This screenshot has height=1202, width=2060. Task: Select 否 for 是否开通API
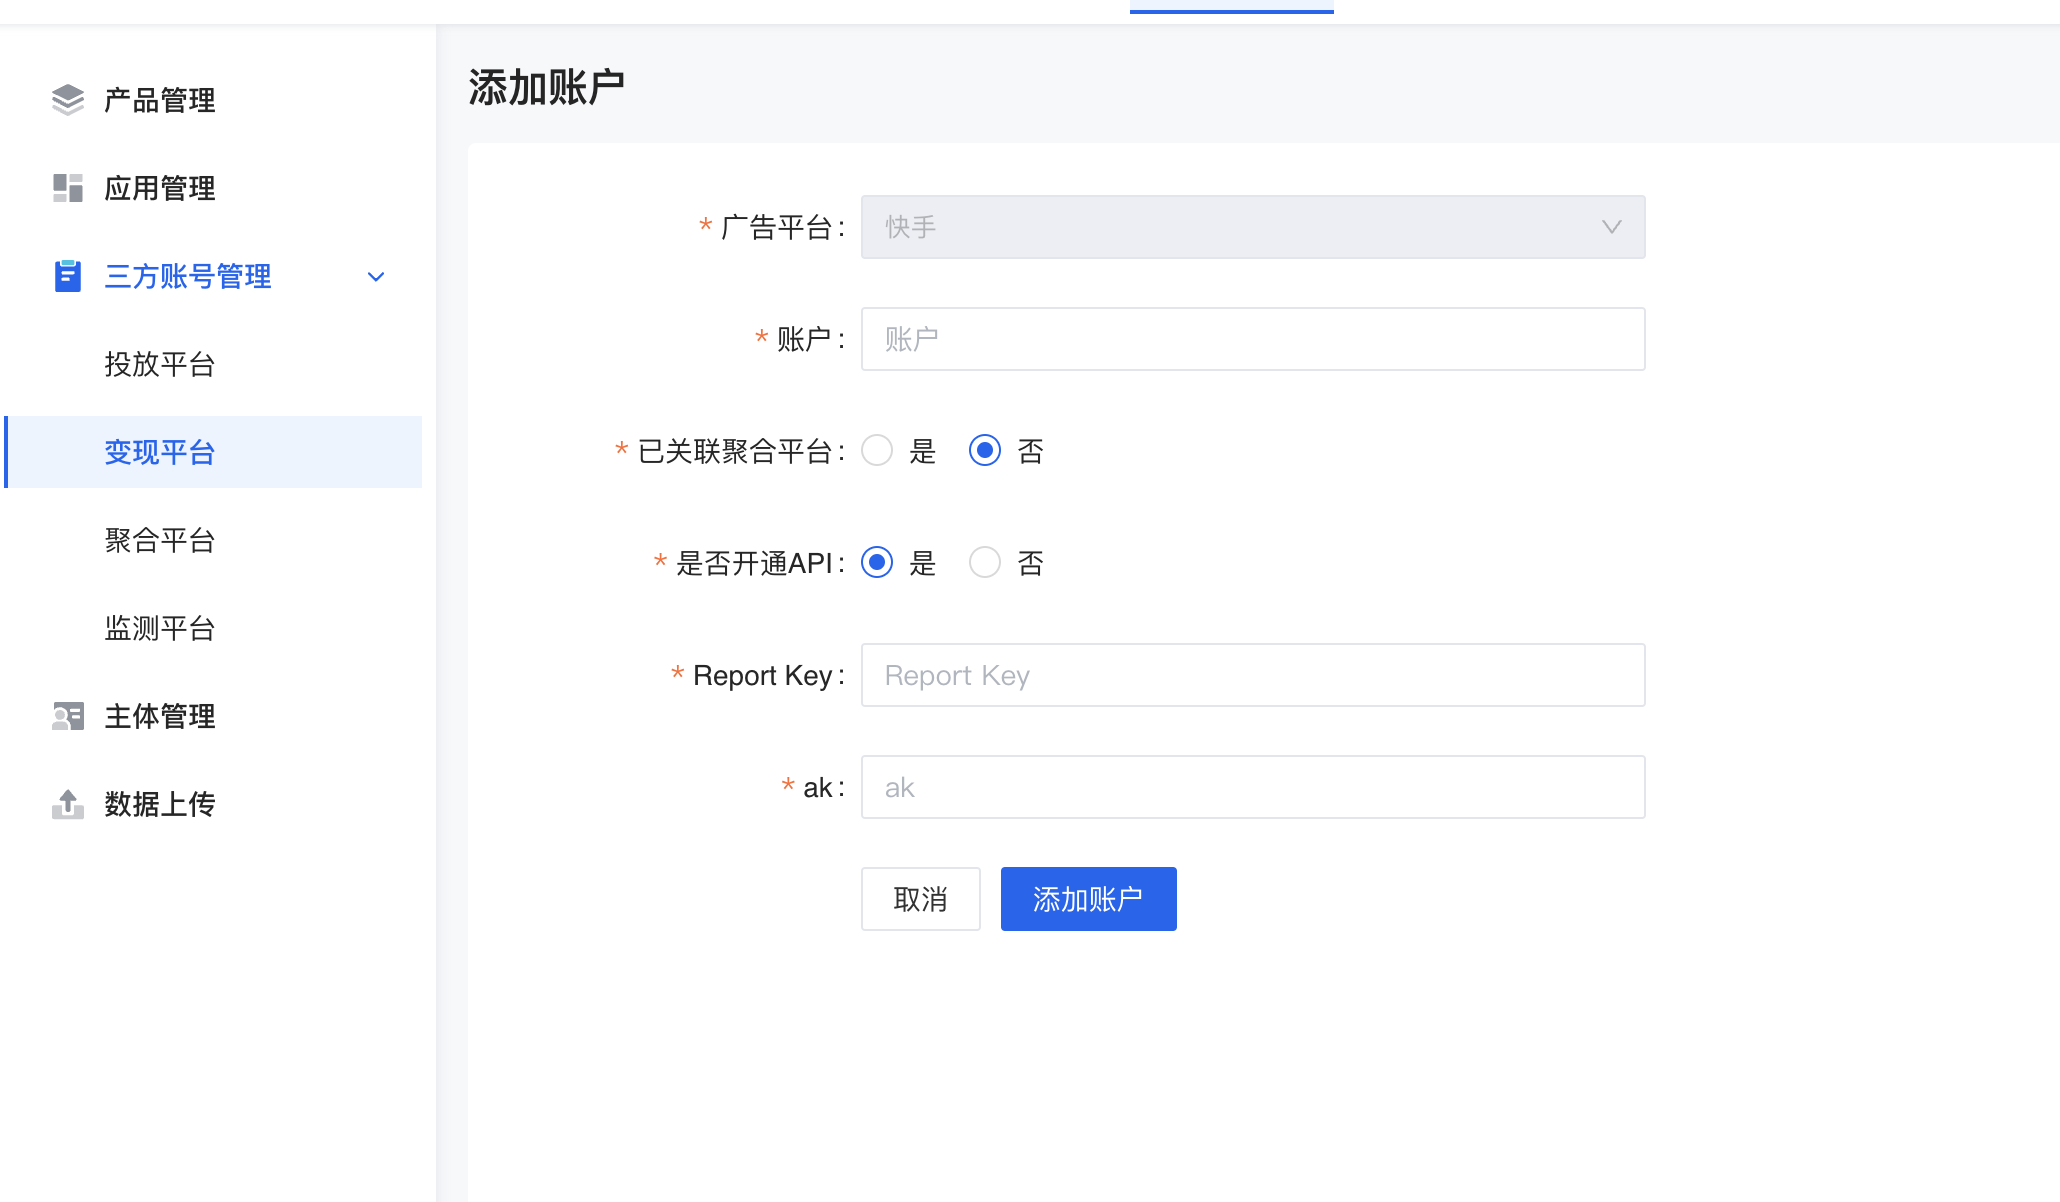point(985,563)
